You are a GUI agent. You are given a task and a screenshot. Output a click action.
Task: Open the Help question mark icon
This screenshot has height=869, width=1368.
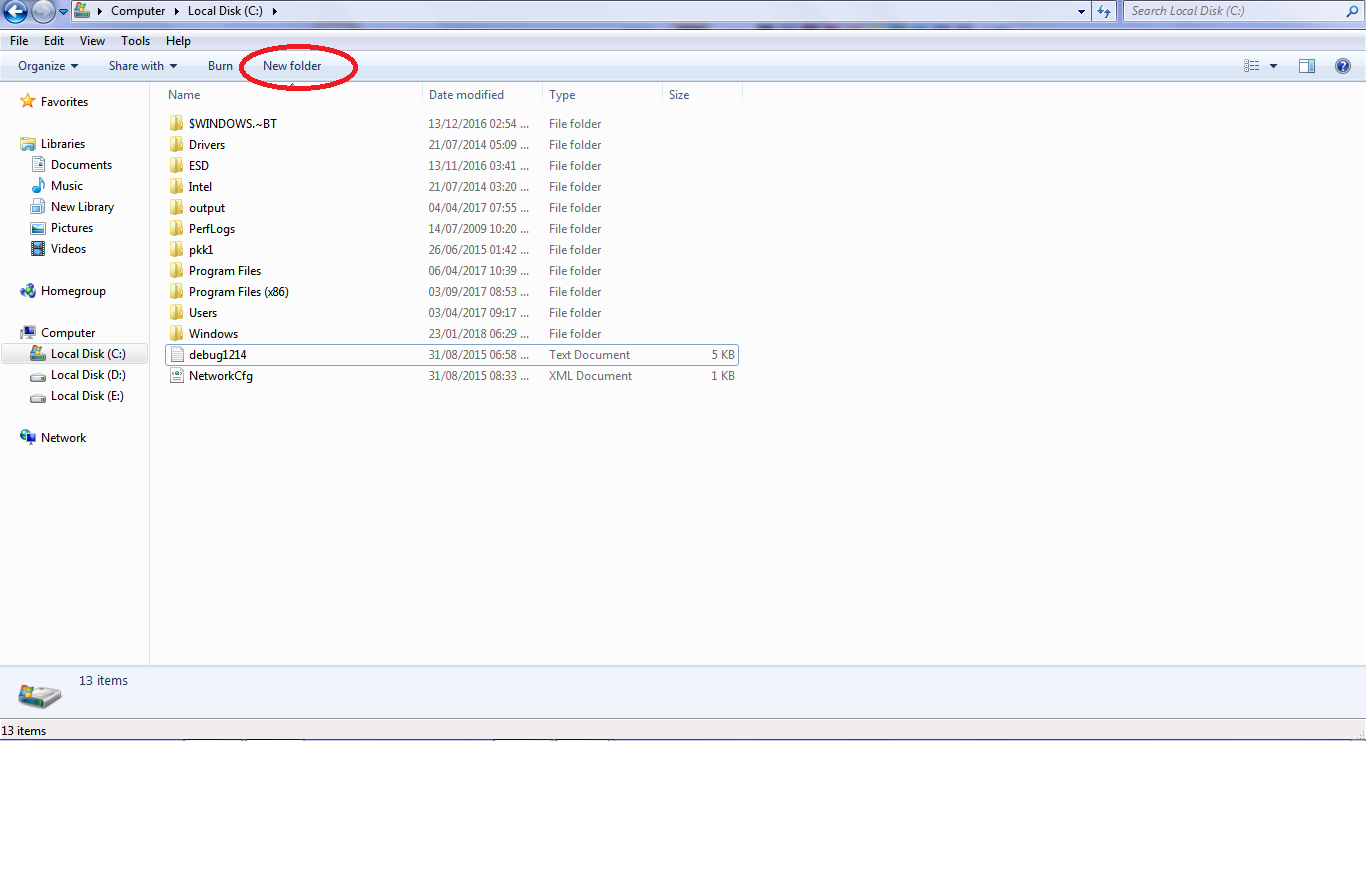coord(1343,65)
